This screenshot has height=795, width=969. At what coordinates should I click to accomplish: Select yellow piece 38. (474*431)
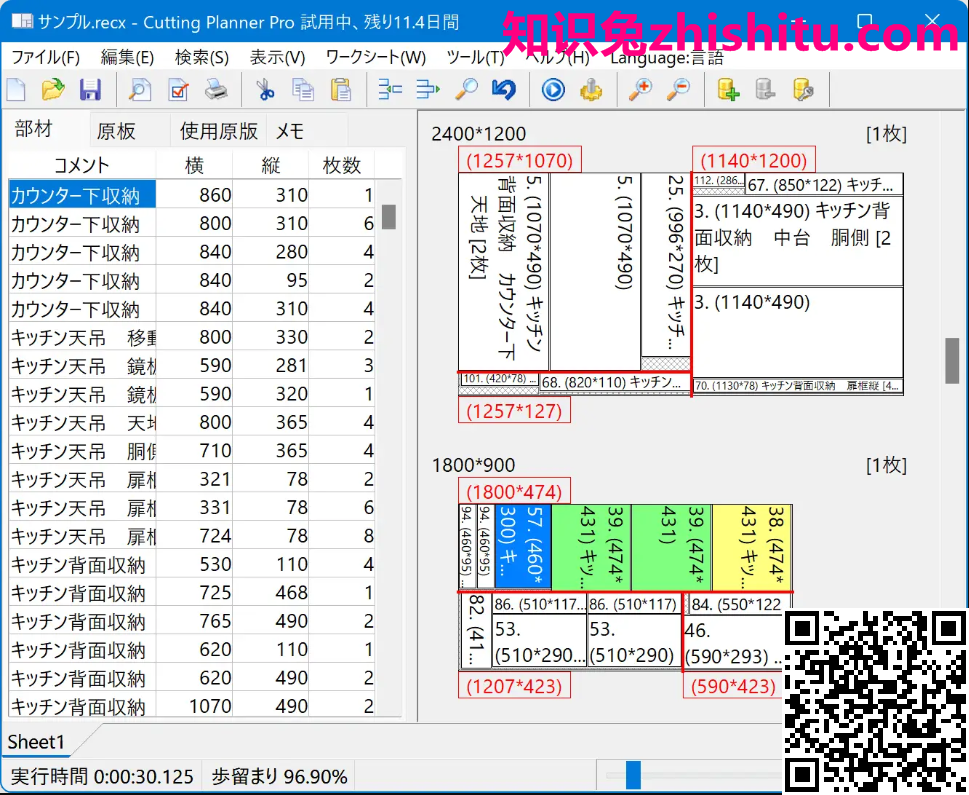[752, 547]
